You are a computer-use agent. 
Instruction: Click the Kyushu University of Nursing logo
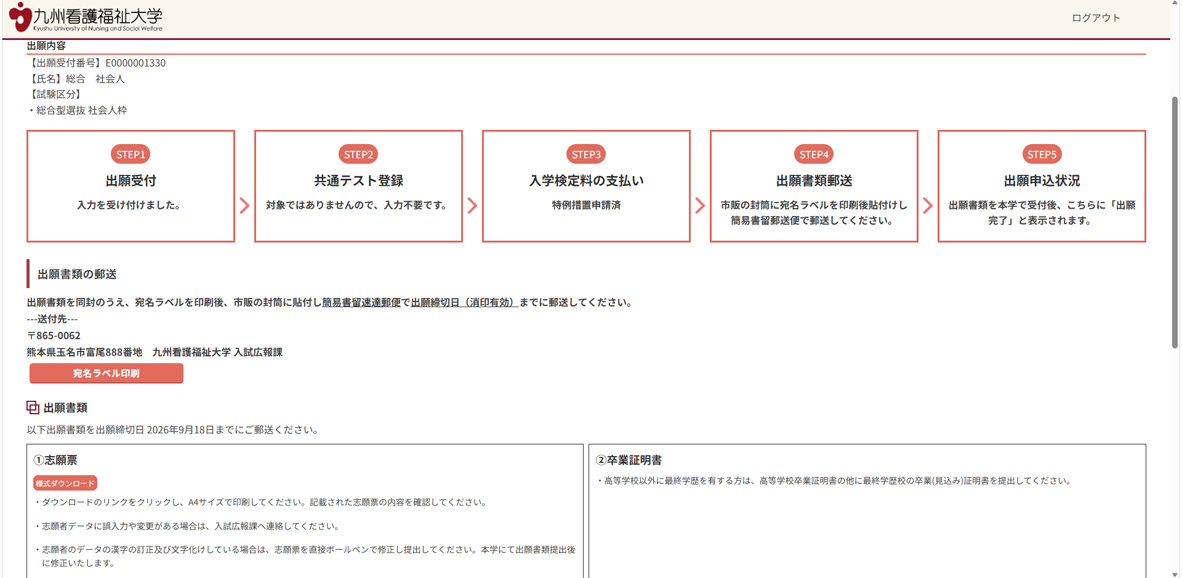86,18
